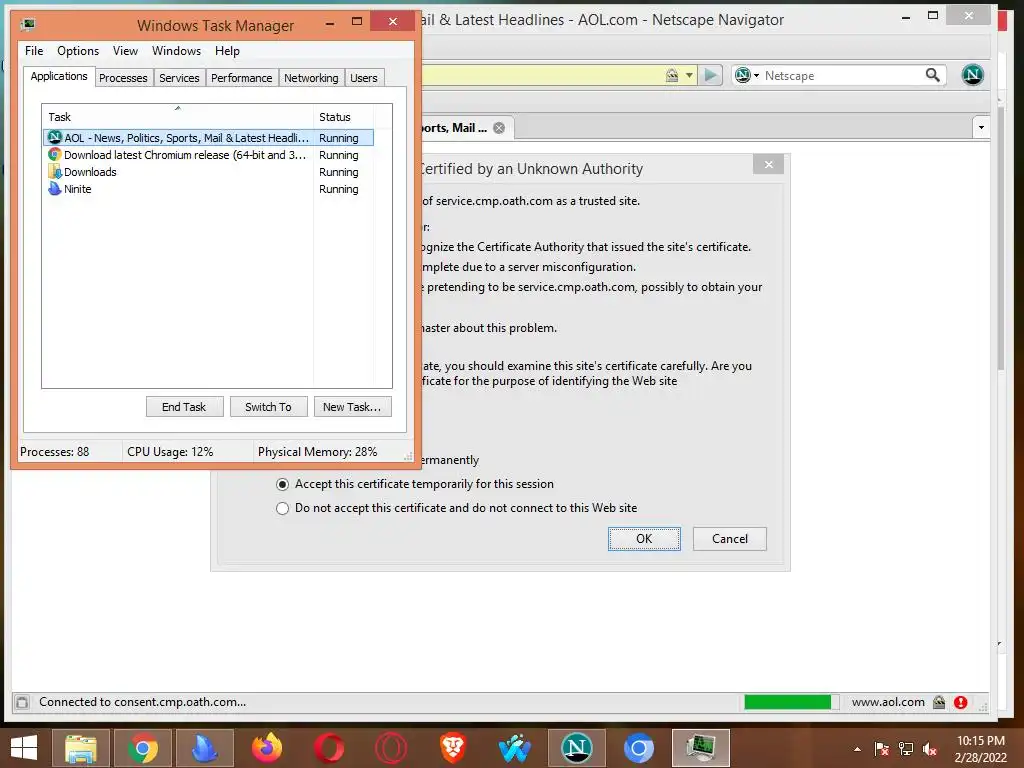1024x768 pixels.
Task: Open the solid red Opera icon on the taskbar
Action: (x=329, y=748)
